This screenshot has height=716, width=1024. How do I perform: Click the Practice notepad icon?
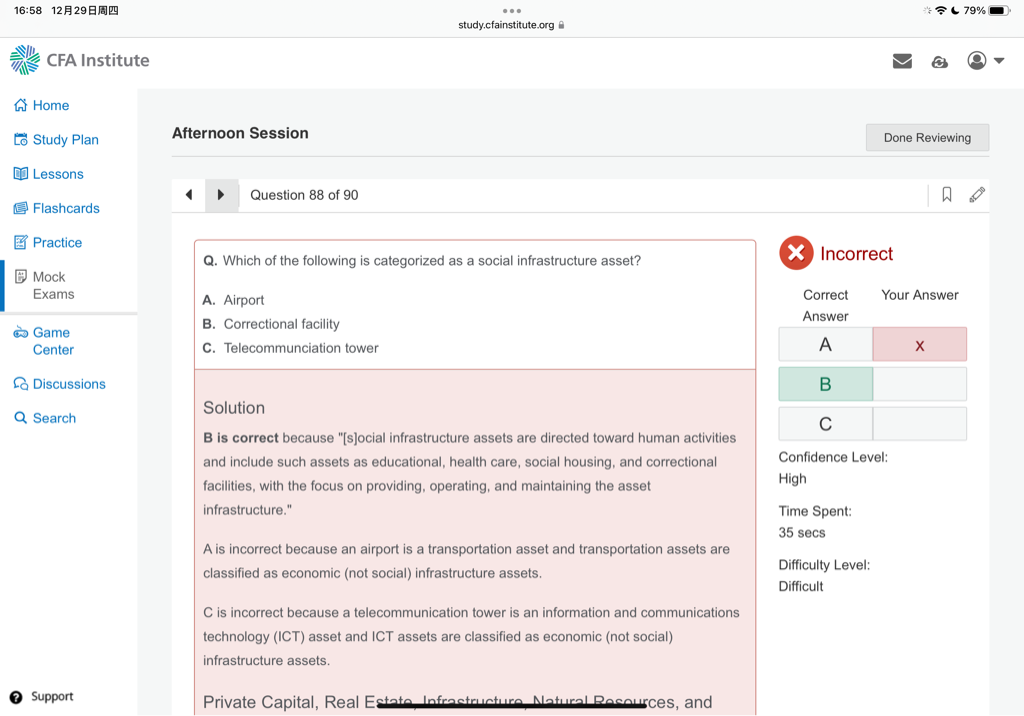tap(21, 242)
